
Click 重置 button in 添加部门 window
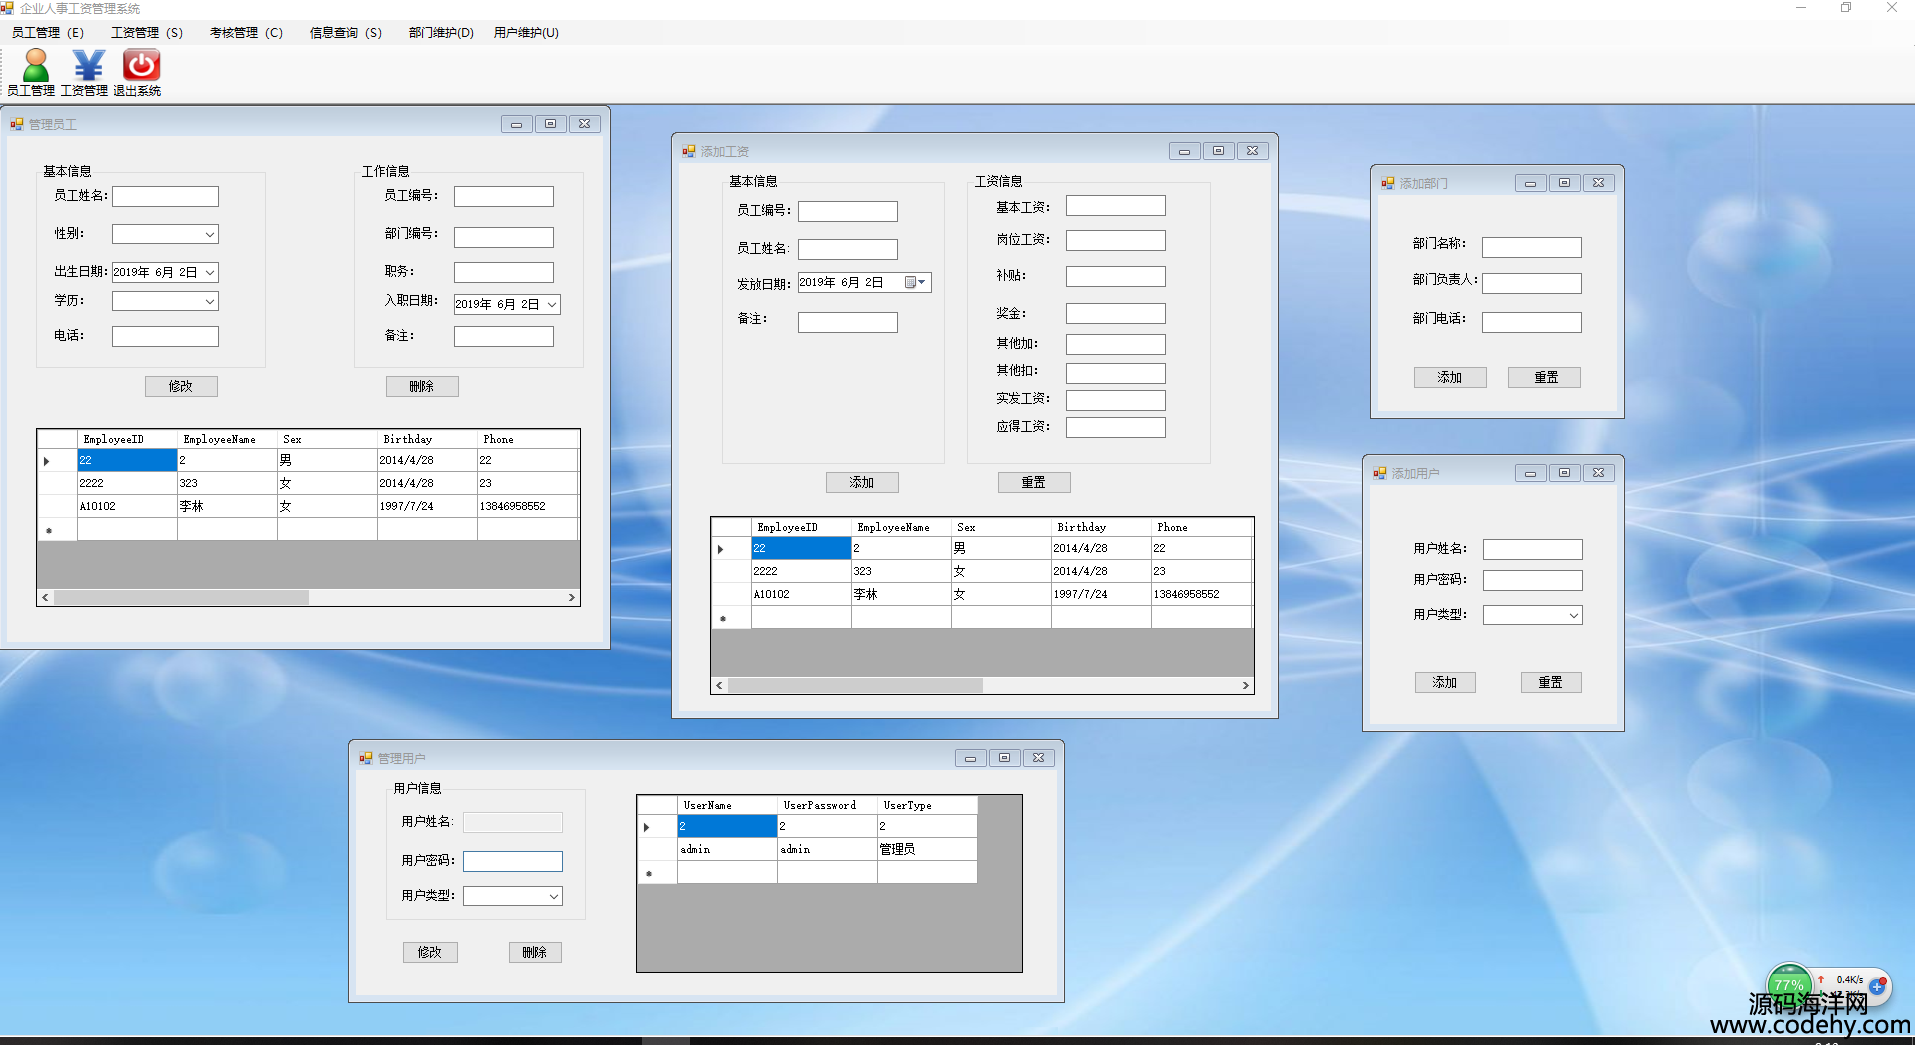(1545, 377)
